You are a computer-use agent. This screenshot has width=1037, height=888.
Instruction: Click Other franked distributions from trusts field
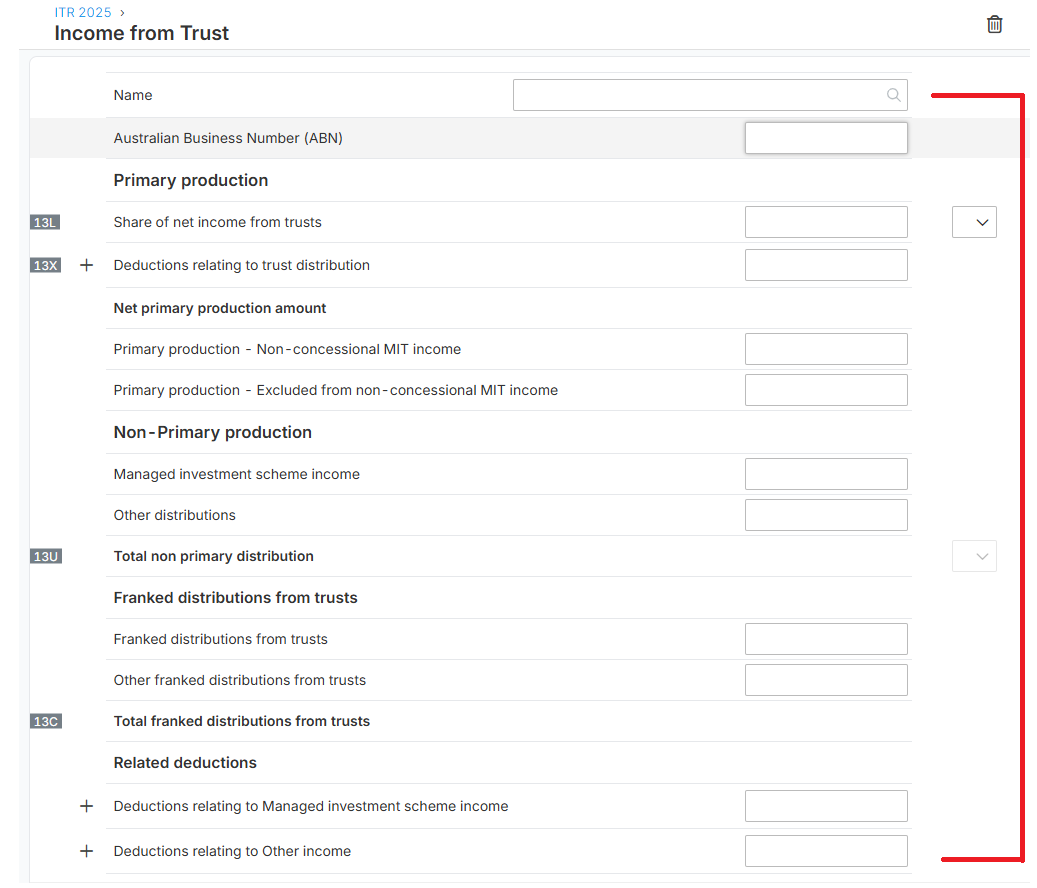point(826,680)
